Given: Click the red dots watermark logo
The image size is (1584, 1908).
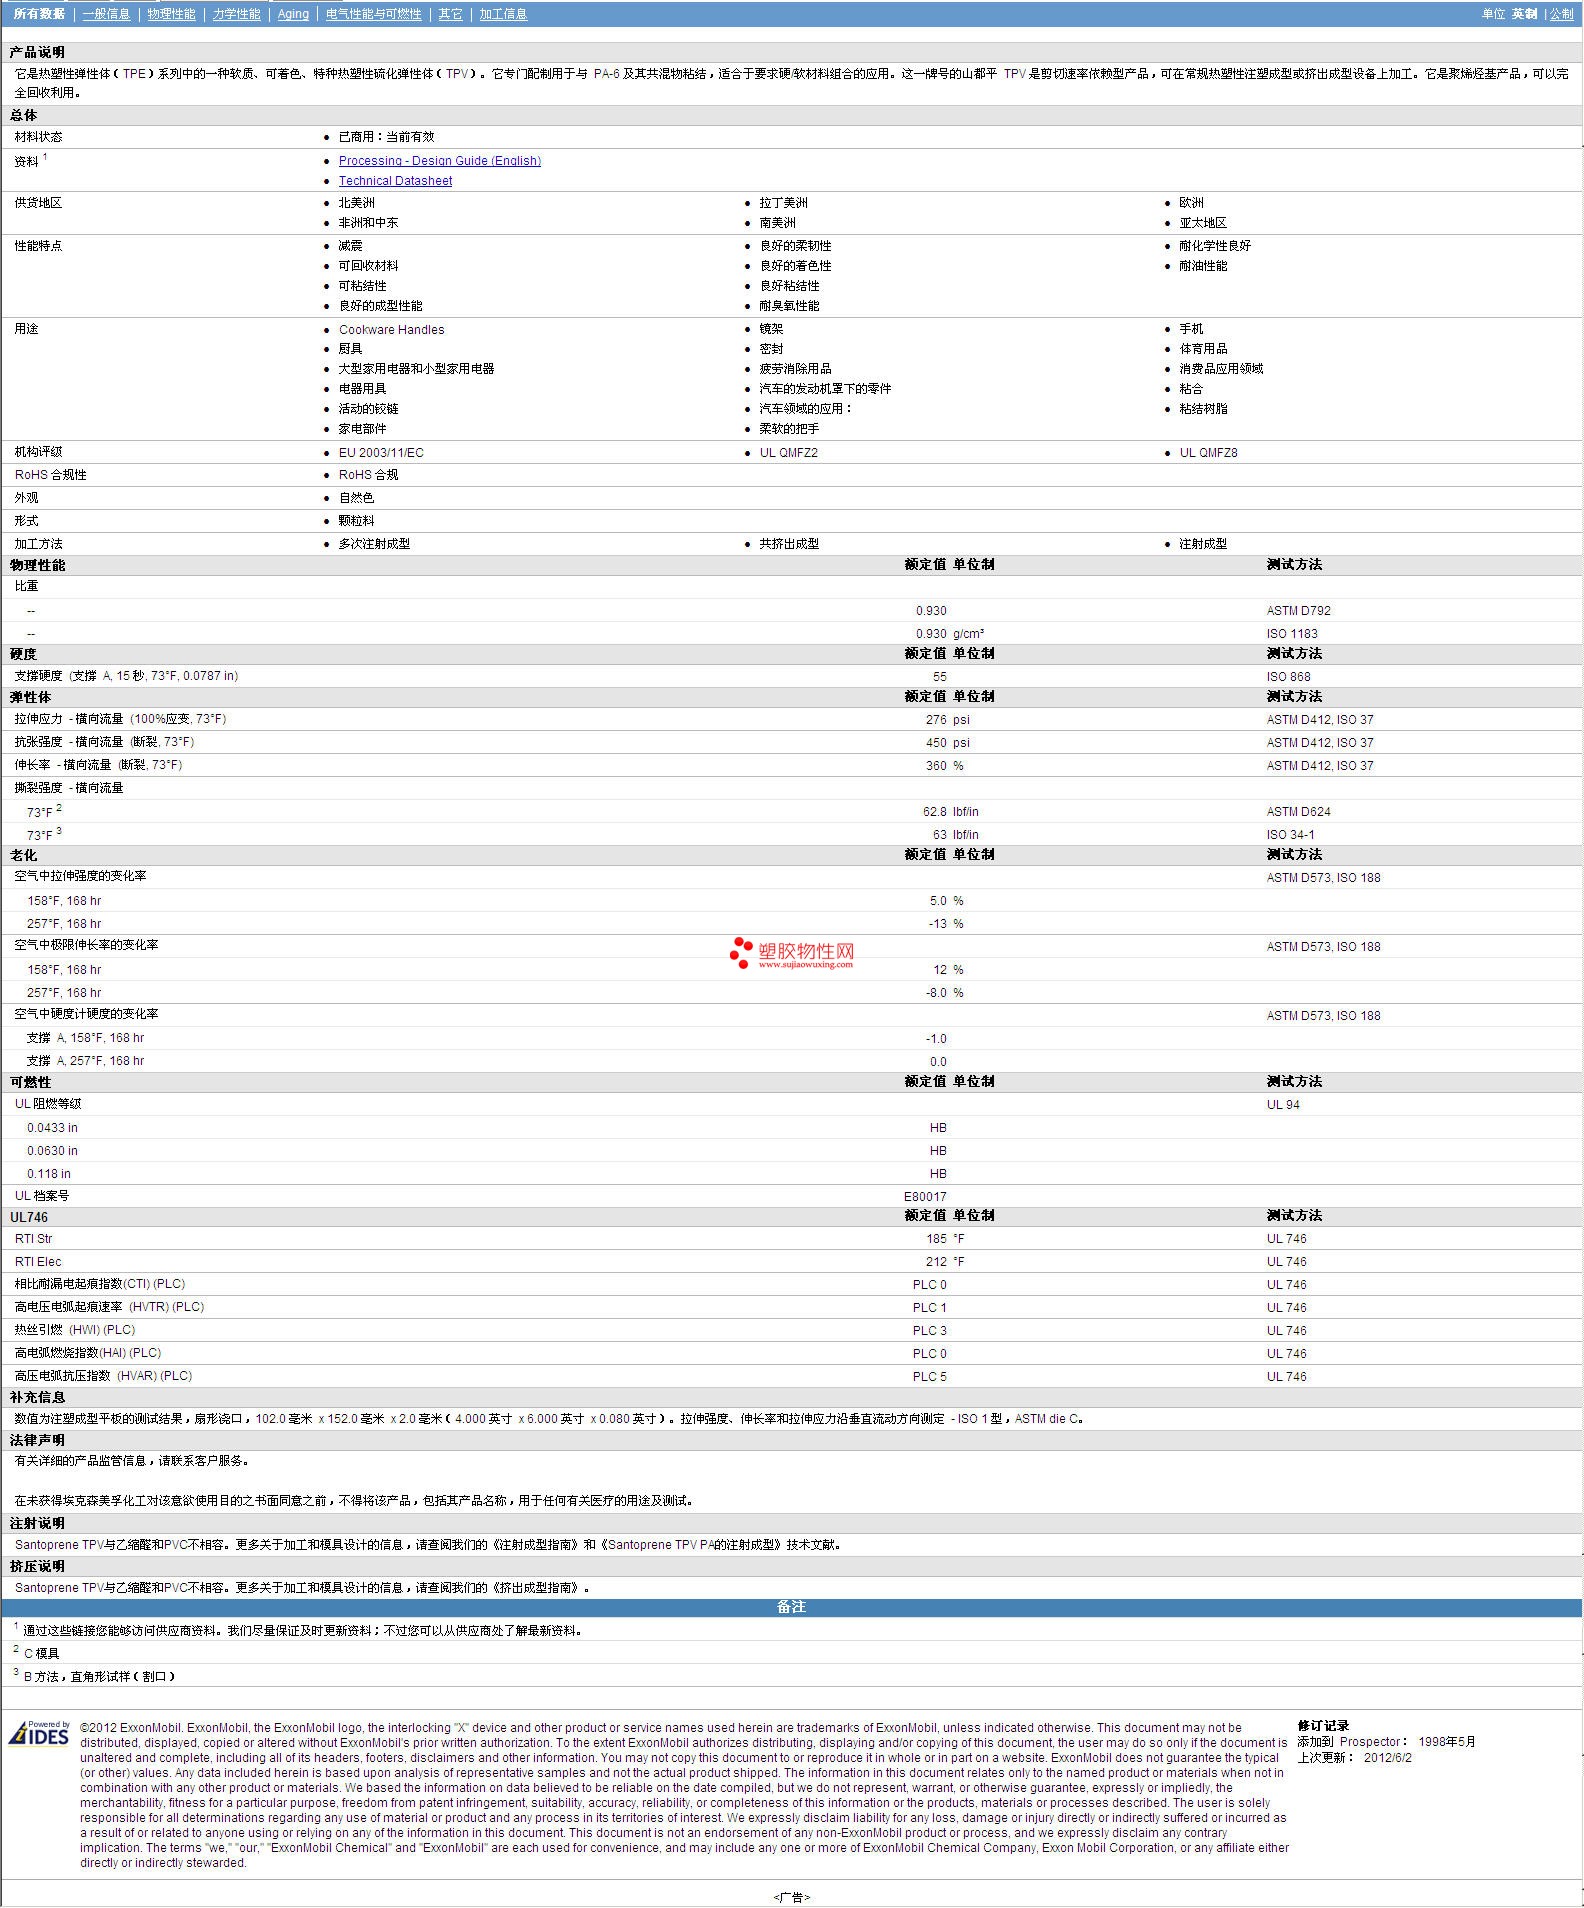Looking at the screenshot, I should [741, 952].
